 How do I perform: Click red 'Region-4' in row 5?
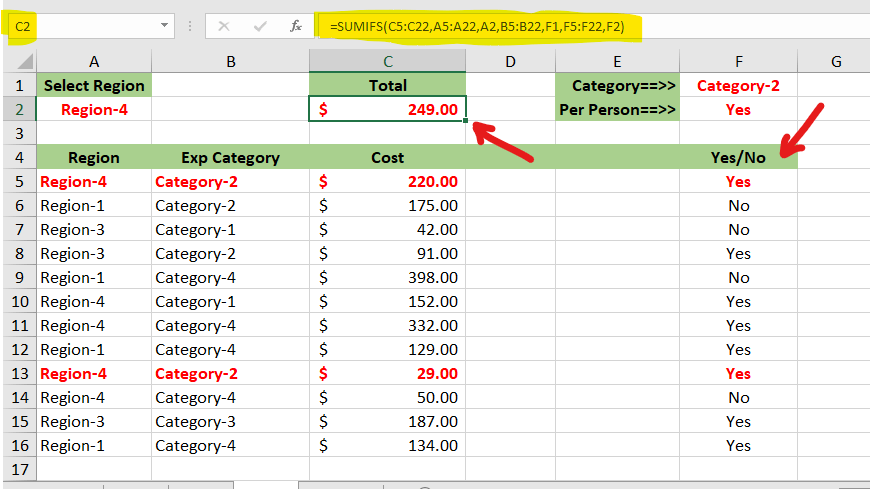pyautogui.click(x=94, y=182)
